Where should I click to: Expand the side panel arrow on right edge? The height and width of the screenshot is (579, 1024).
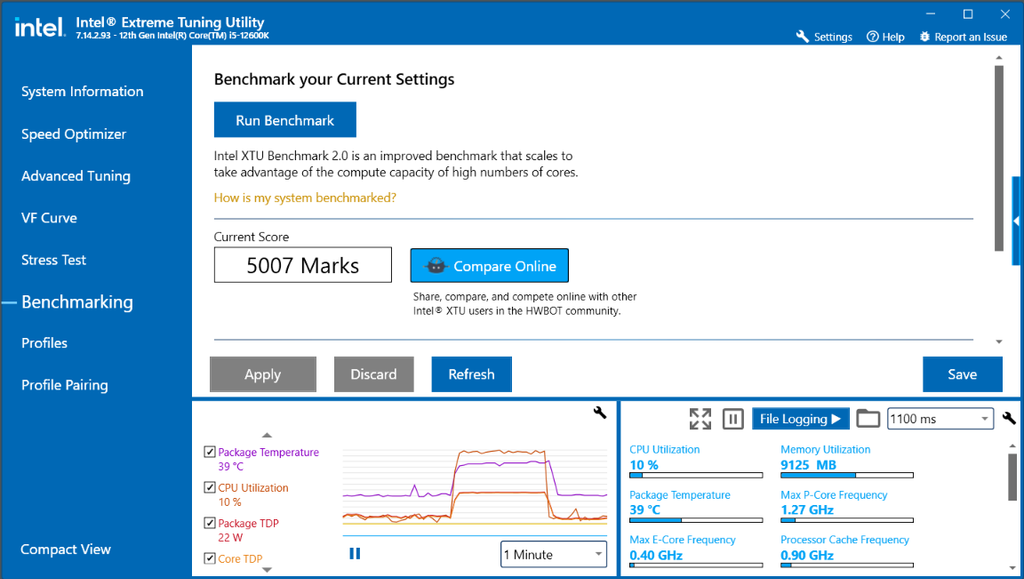(1016, 221)
